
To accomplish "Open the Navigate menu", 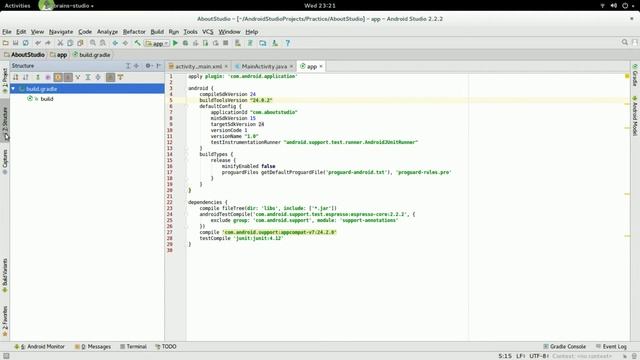I will (x=61, y=32).
